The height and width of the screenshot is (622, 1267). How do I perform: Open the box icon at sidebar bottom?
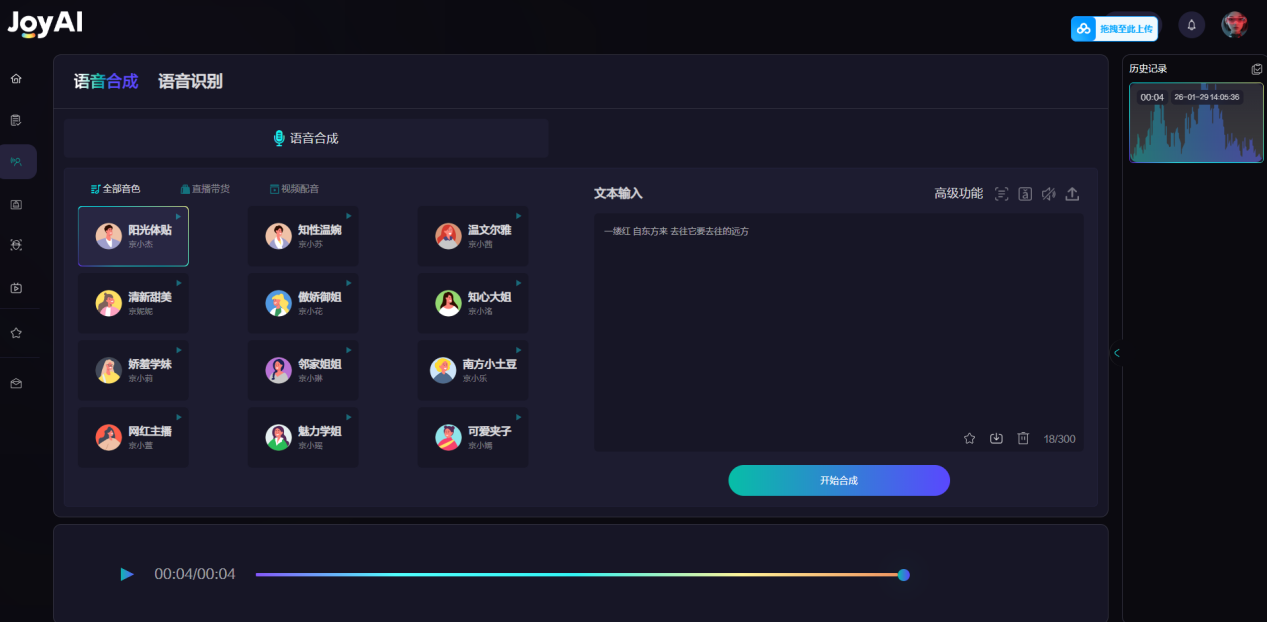[x=16, y=383]
